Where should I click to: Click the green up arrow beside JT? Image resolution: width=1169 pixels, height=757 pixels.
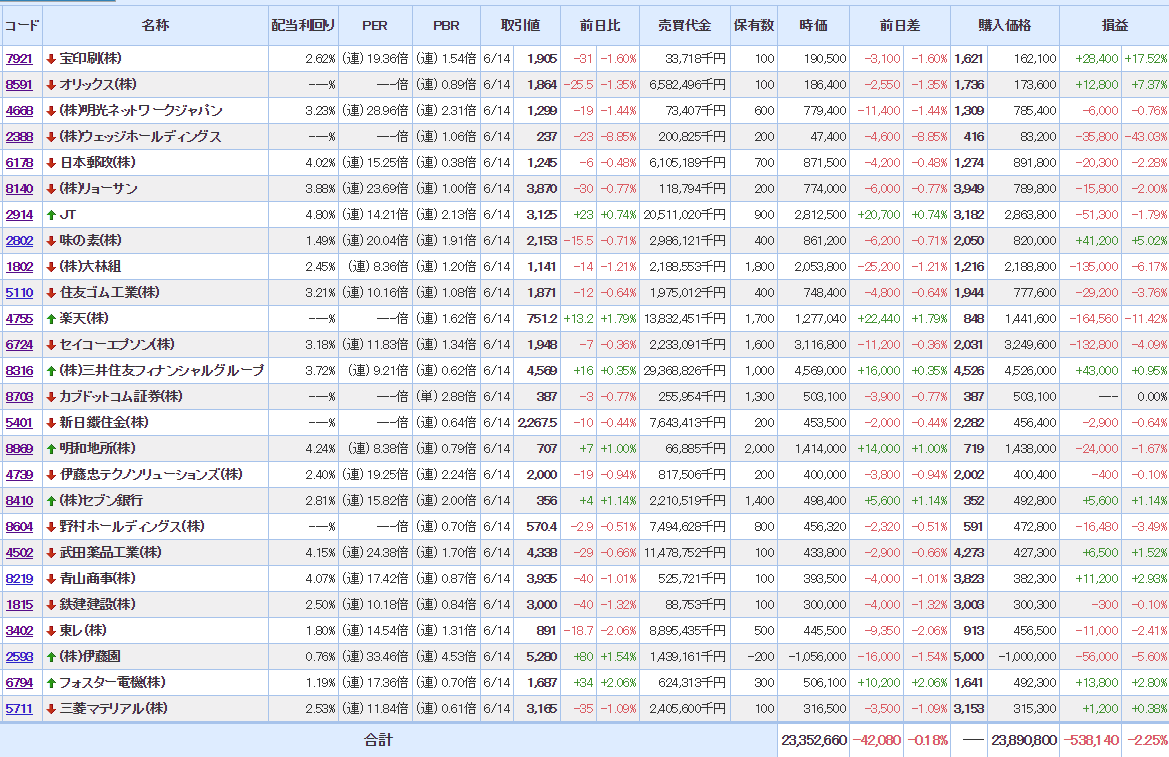[51, 214]
